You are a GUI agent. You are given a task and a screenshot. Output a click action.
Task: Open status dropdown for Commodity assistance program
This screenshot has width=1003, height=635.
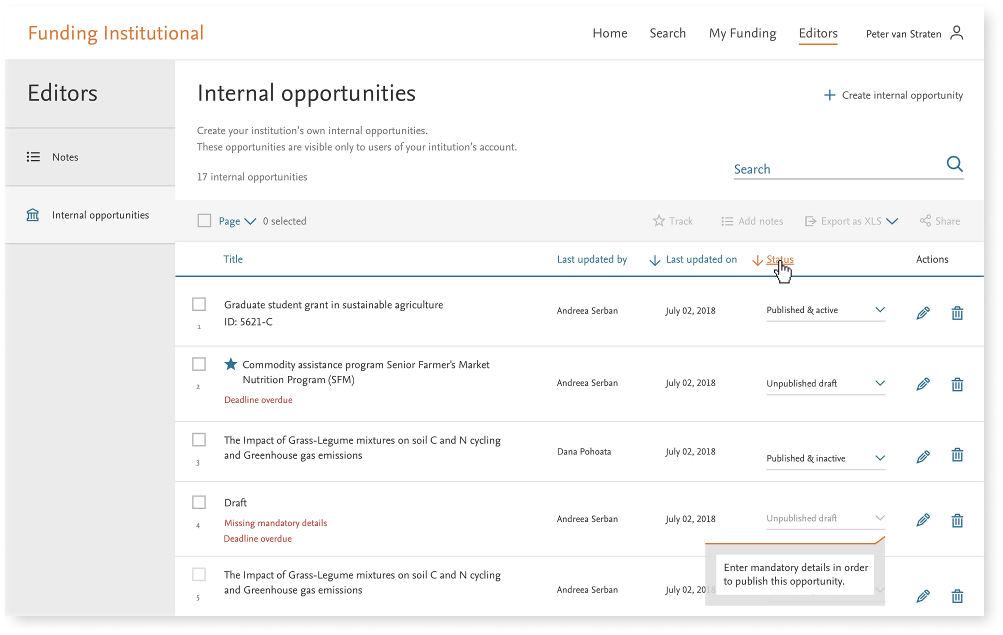coord(825,384)
